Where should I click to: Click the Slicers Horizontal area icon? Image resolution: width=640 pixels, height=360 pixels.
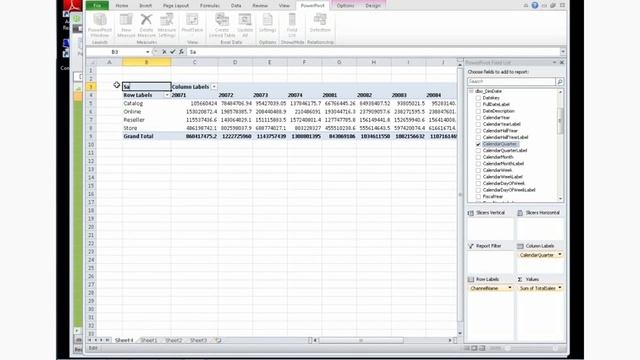(520, 213)
